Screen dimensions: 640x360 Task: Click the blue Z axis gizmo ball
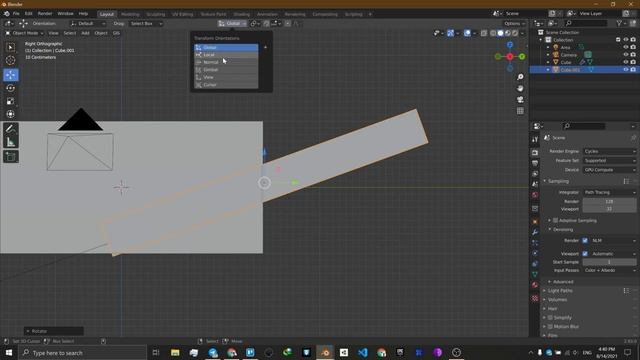[510, 44]
